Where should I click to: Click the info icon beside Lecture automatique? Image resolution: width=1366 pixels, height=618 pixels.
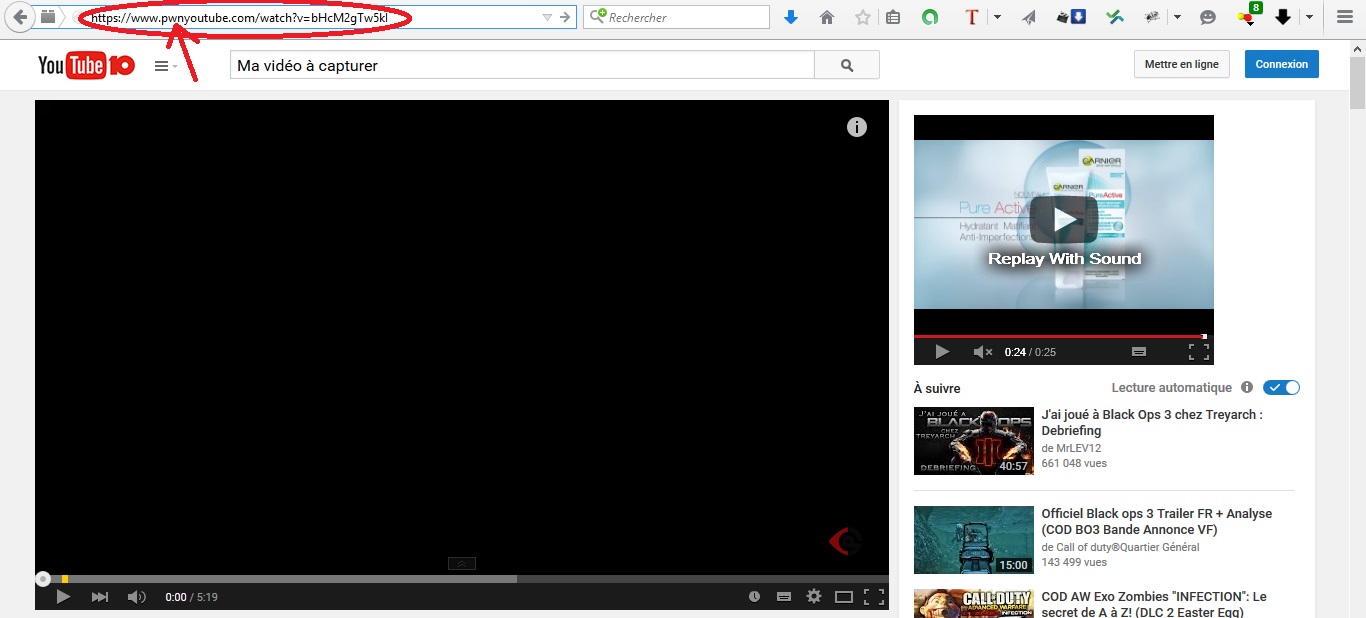click(x=1247, y=387)
